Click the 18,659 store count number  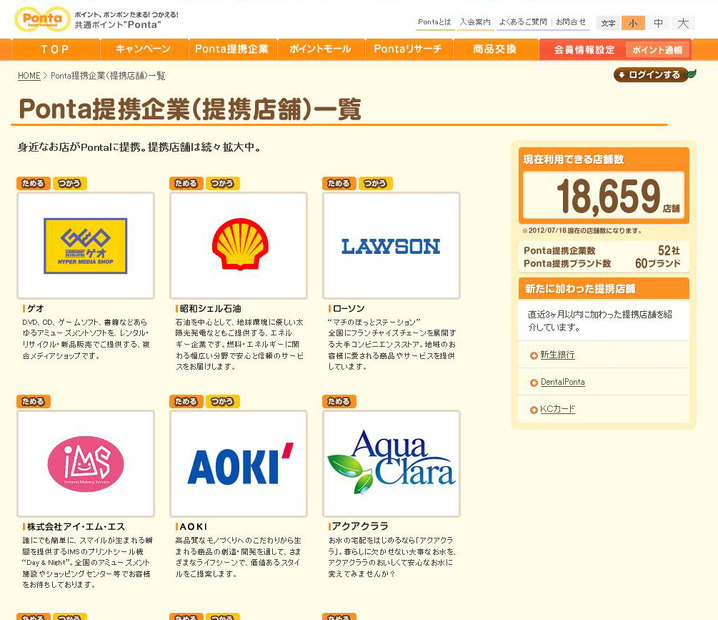(608, 196)
